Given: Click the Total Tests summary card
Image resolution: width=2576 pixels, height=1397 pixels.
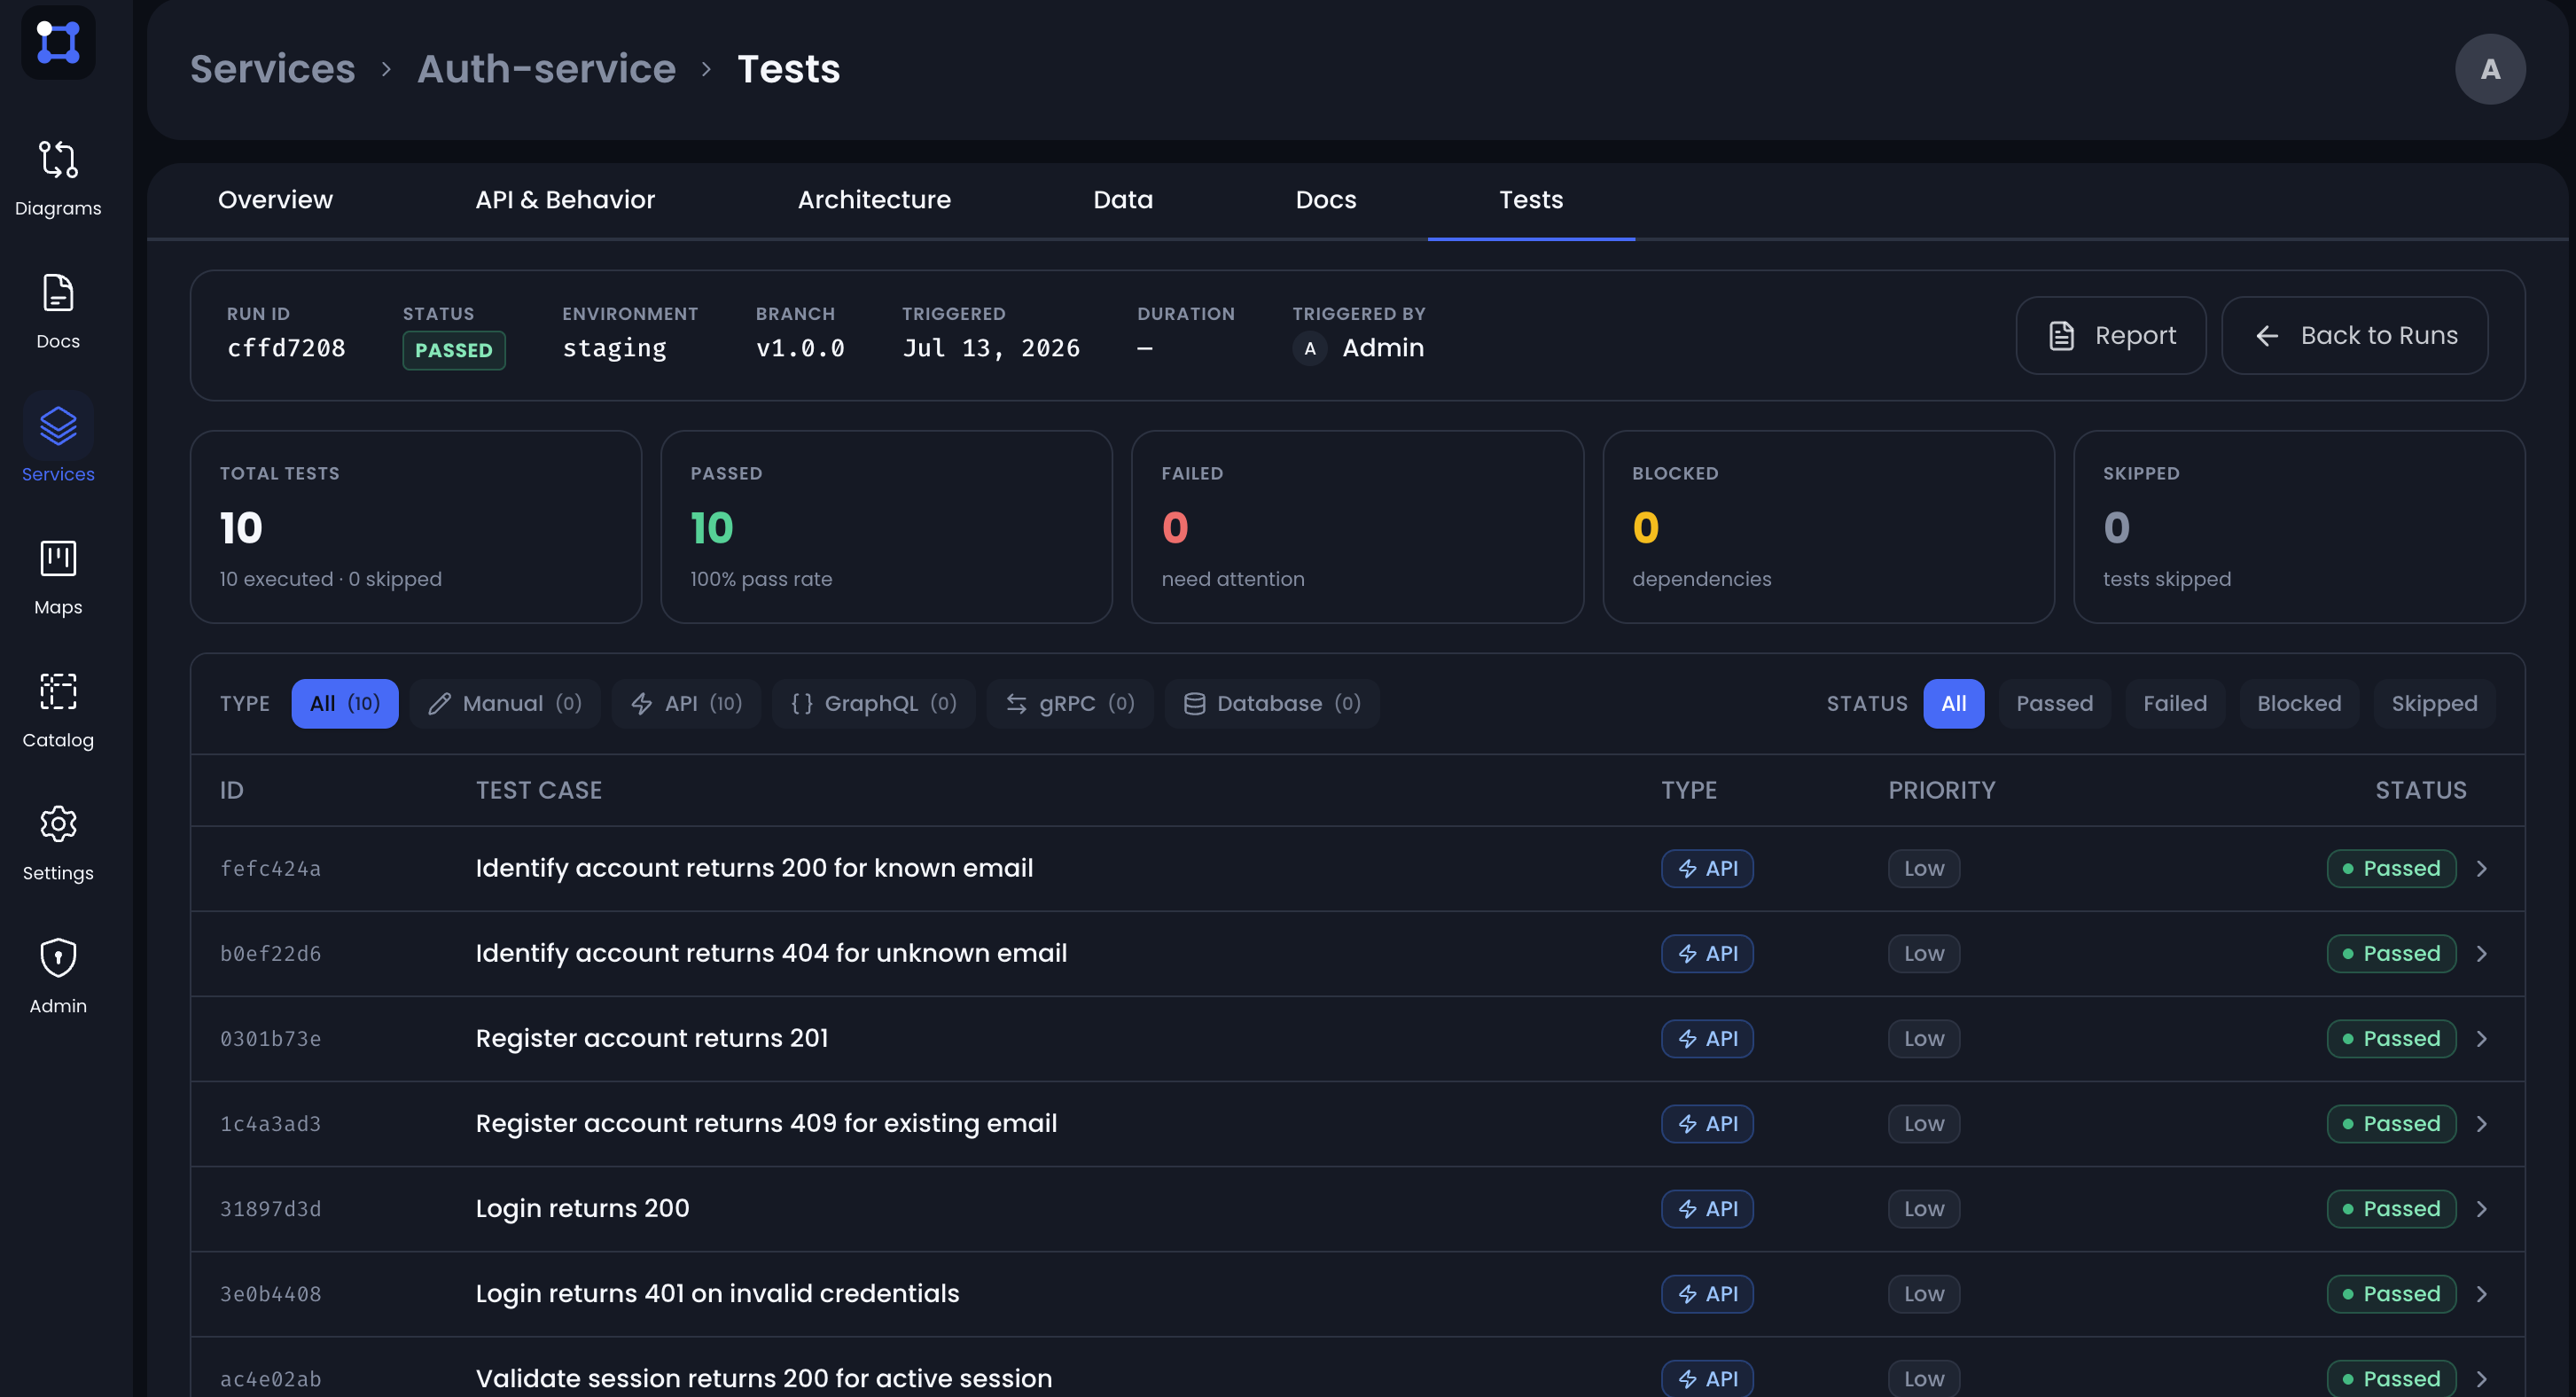Looking at the screenshot, I should (x=416, y=527).
